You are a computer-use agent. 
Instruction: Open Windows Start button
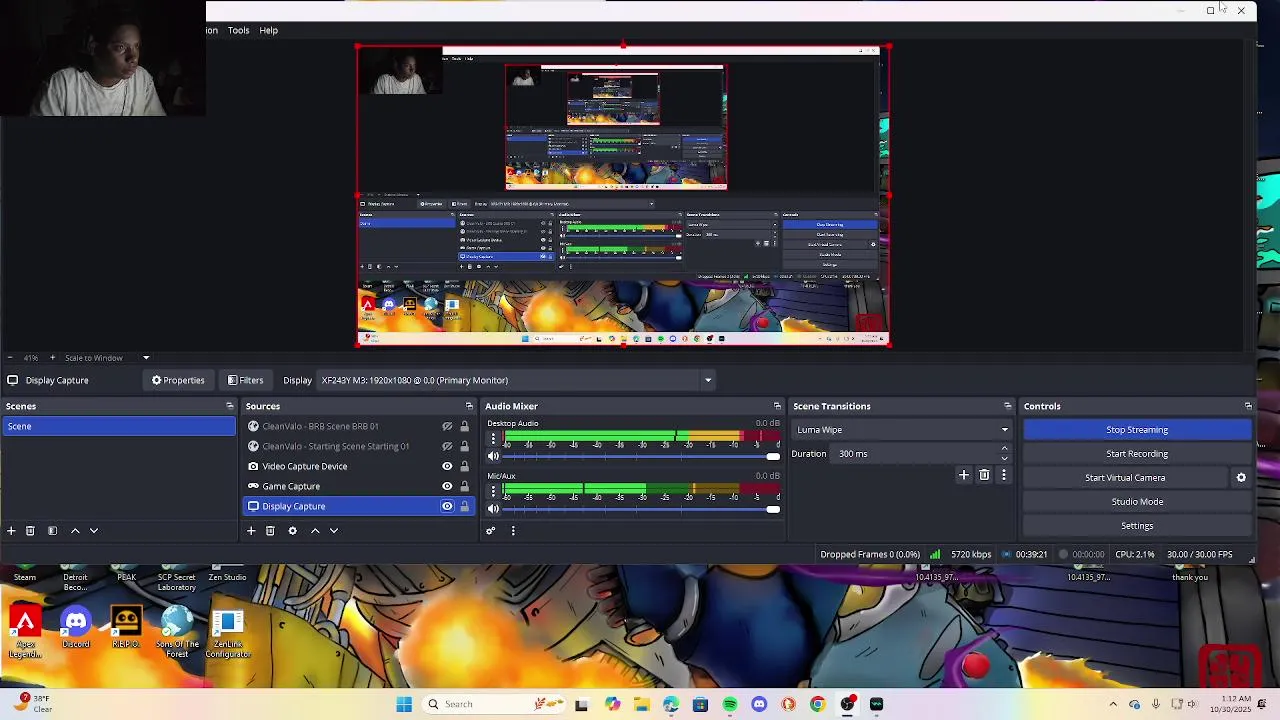coord(404,704)
